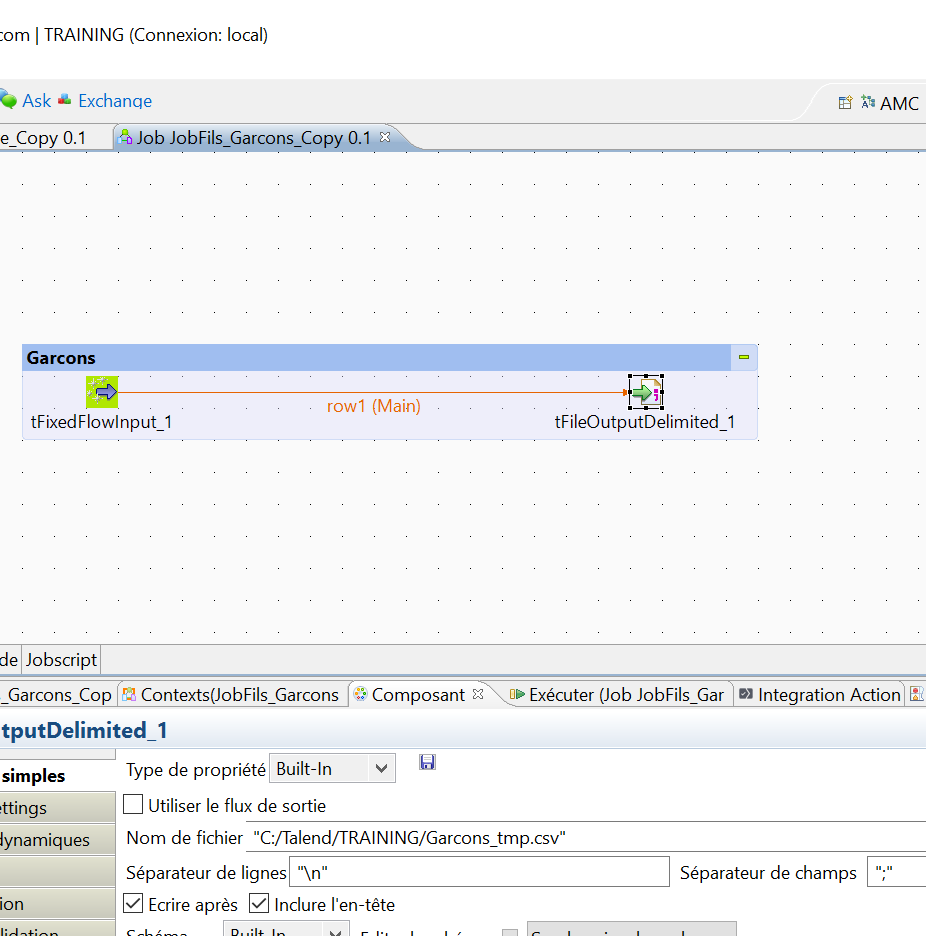Click the save icon next to property type

pos(427,762)
